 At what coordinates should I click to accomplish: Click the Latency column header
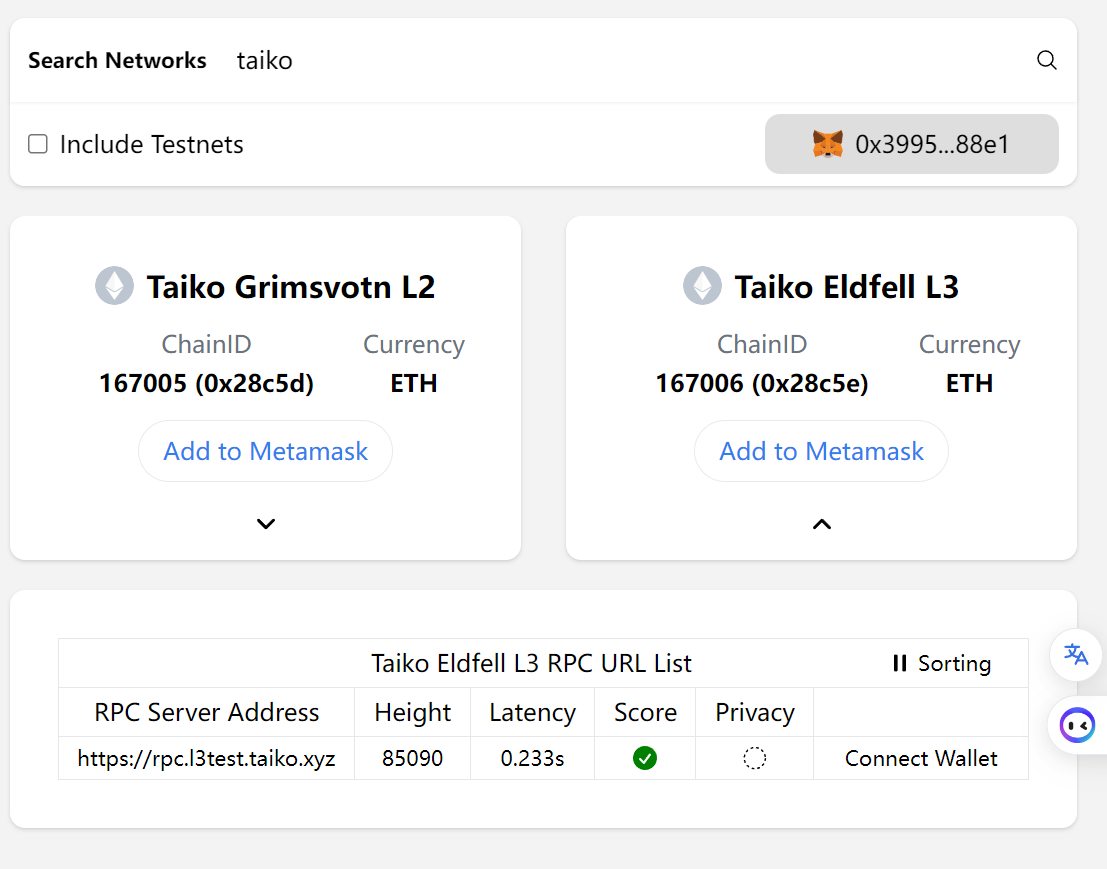pos(532,712)
